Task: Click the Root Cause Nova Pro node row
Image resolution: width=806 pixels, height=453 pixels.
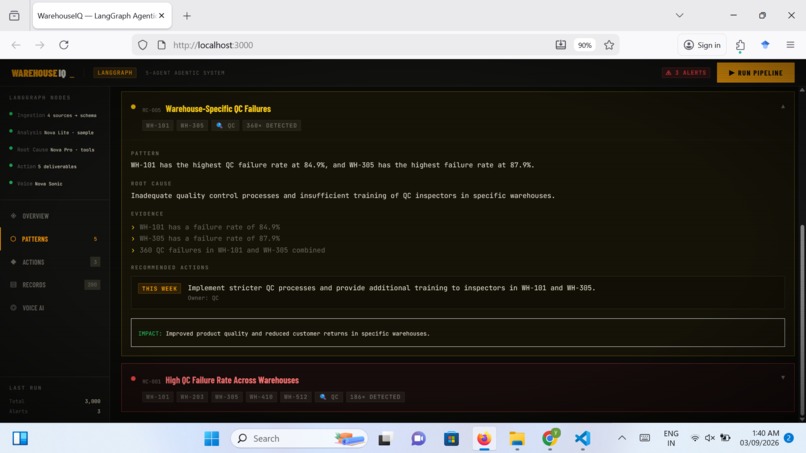Action: (x=52, y=150)
